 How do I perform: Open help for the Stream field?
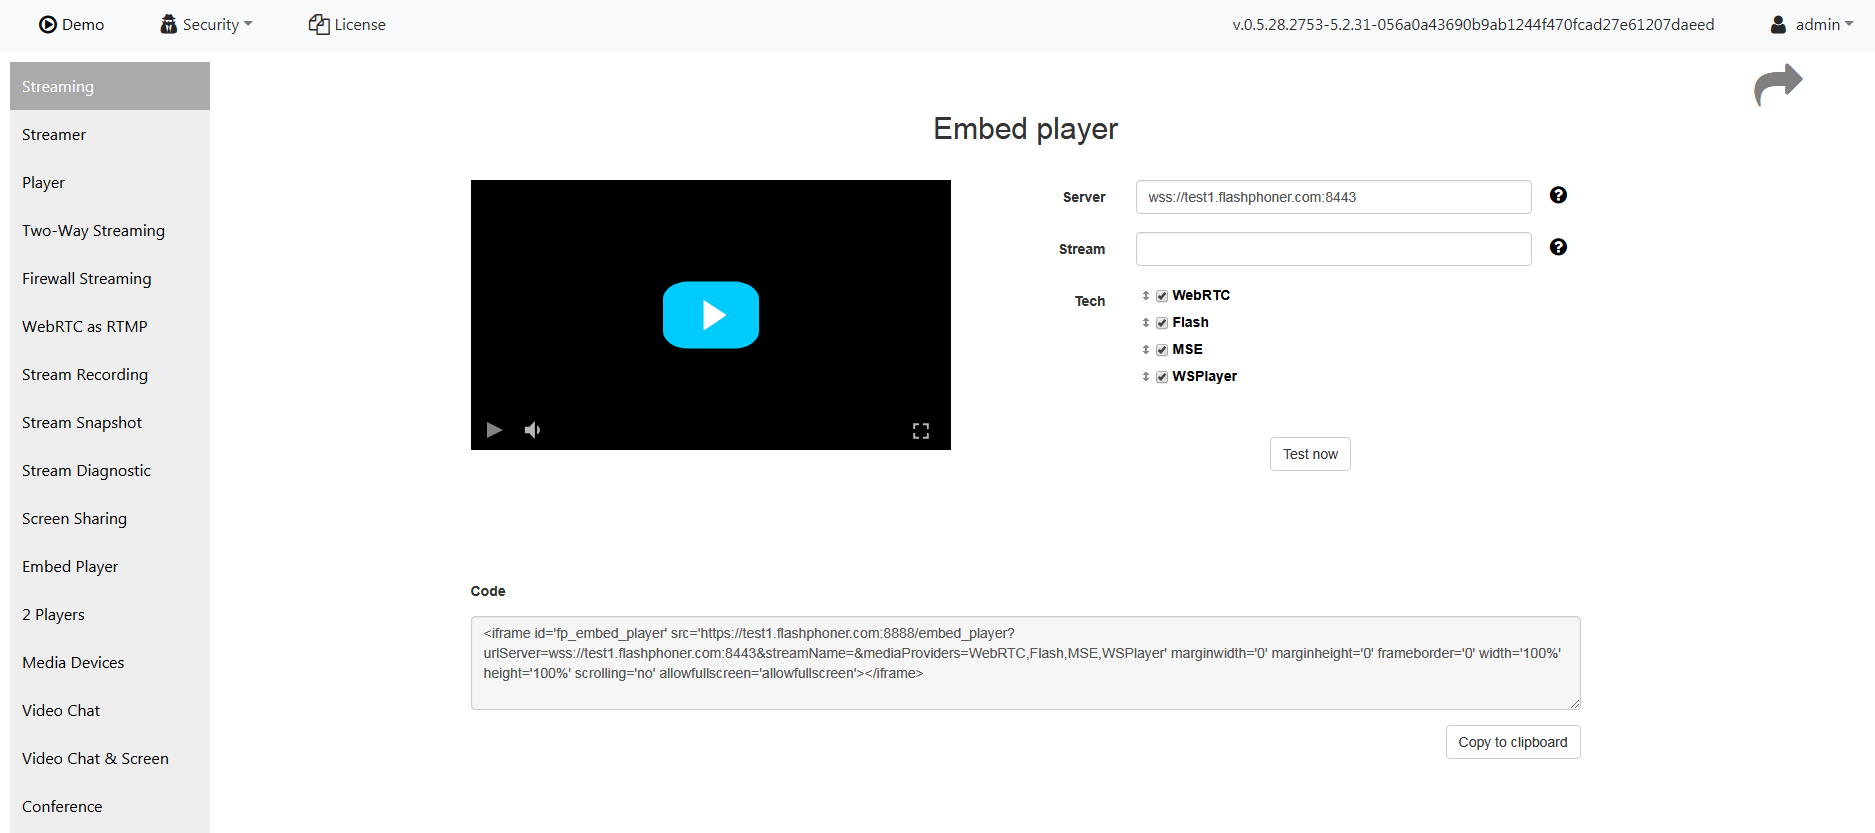click(x=1558, y=248)
